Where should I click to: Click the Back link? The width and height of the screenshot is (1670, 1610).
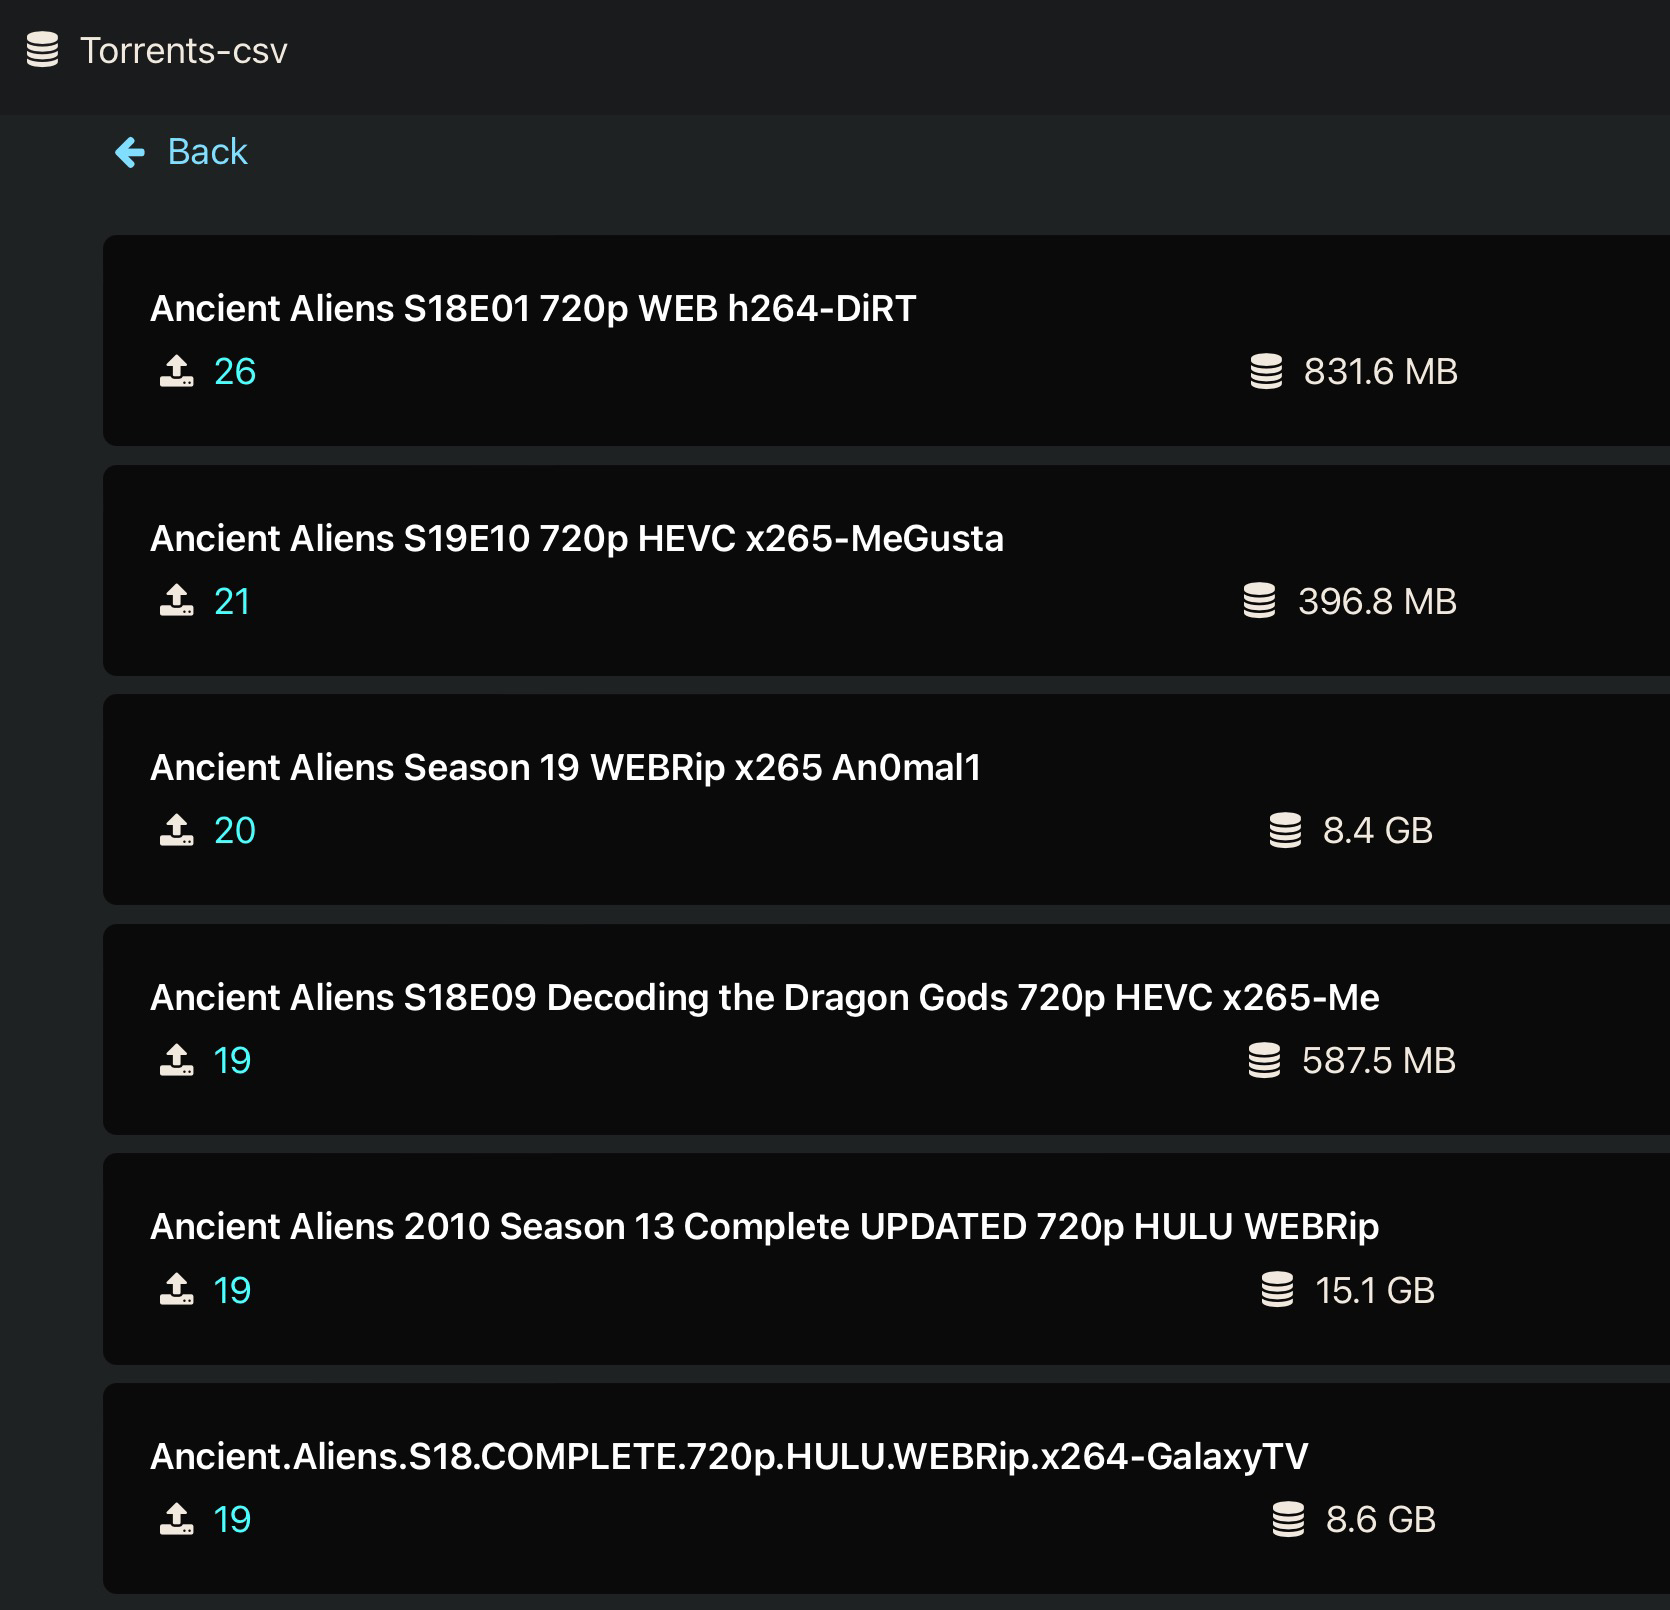pos(207,152)
